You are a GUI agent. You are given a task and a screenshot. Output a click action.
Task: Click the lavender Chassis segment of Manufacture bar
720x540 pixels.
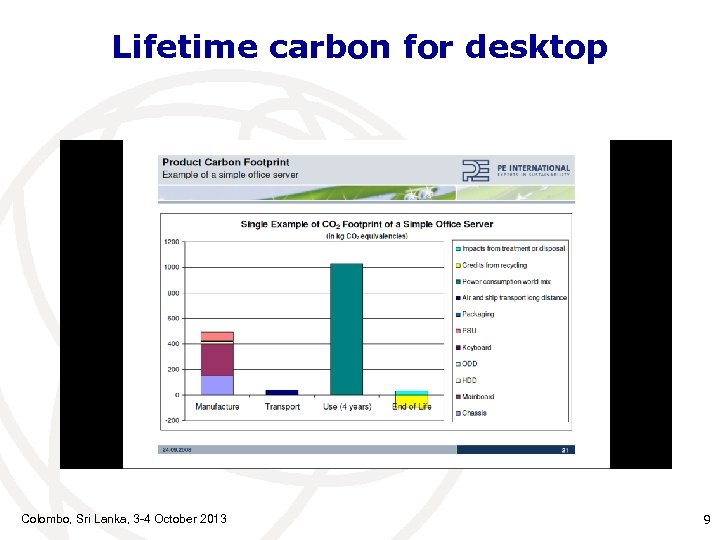pos(217,385)
